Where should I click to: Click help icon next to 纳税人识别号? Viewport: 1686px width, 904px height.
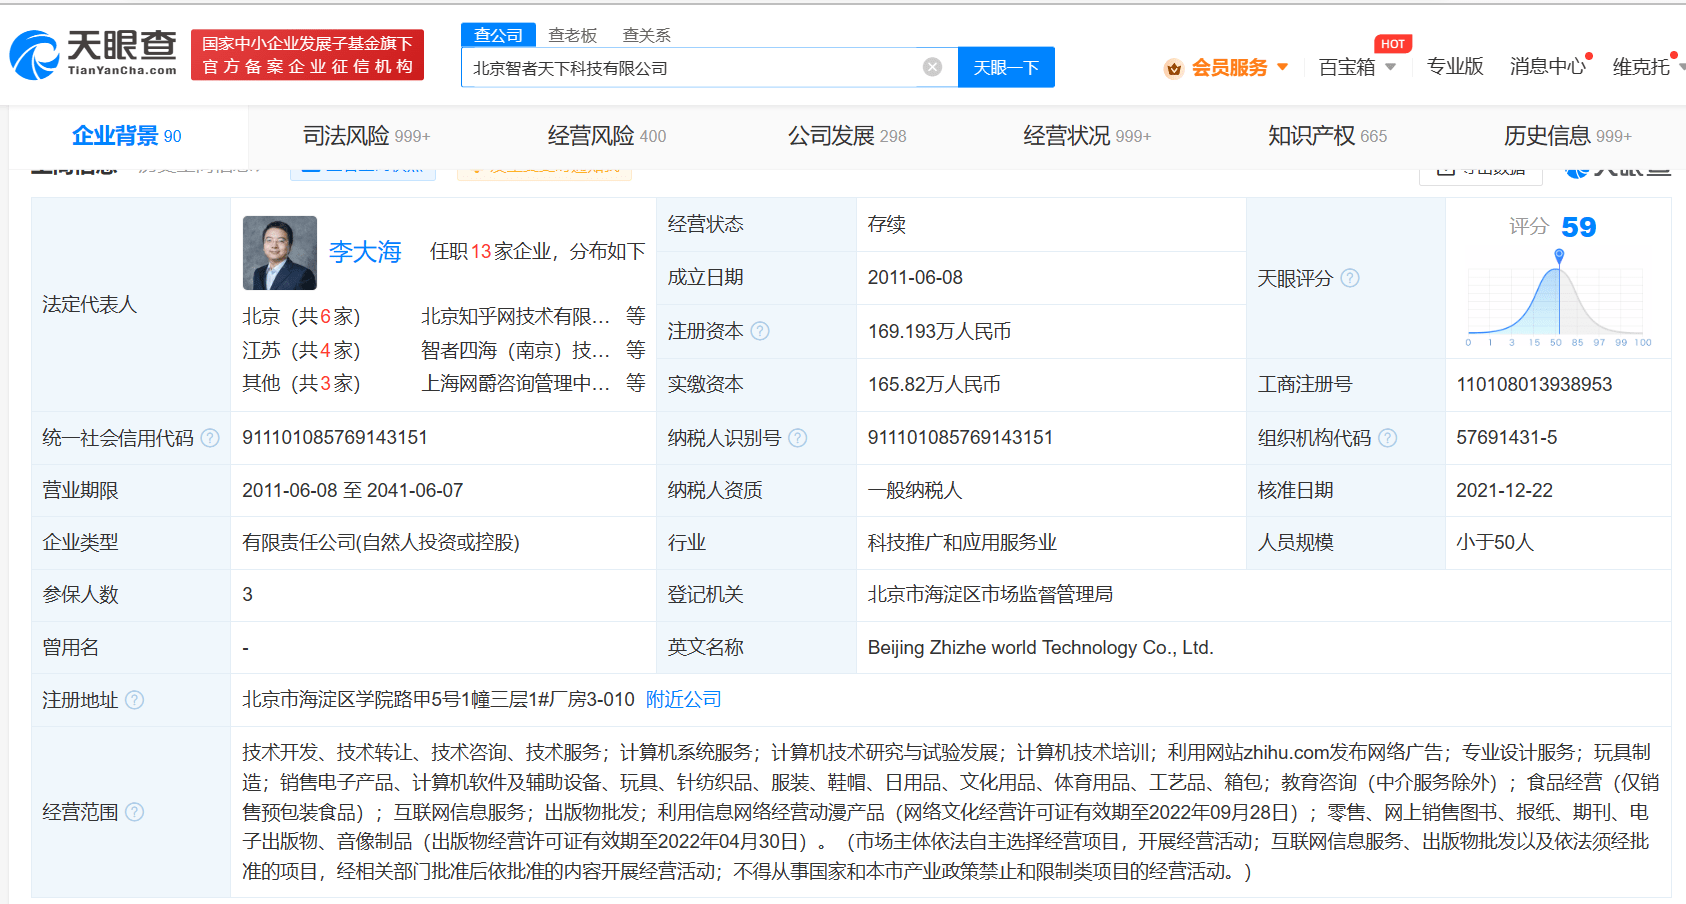[797, 438]
